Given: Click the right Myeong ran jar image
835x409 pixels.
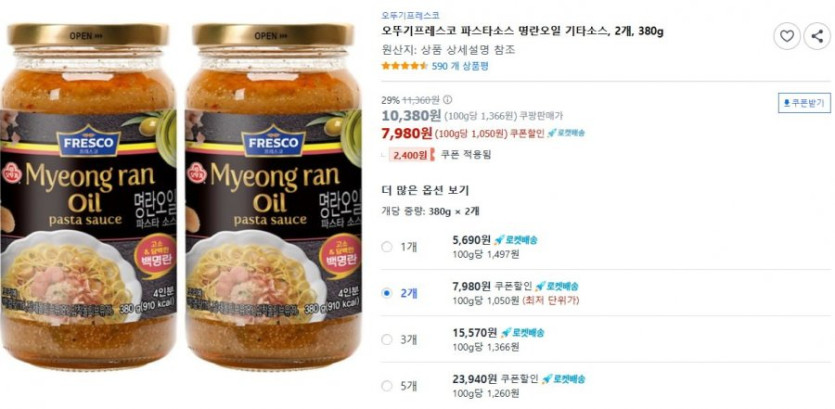Looking at the screenshot, I should tap(273, 196).
